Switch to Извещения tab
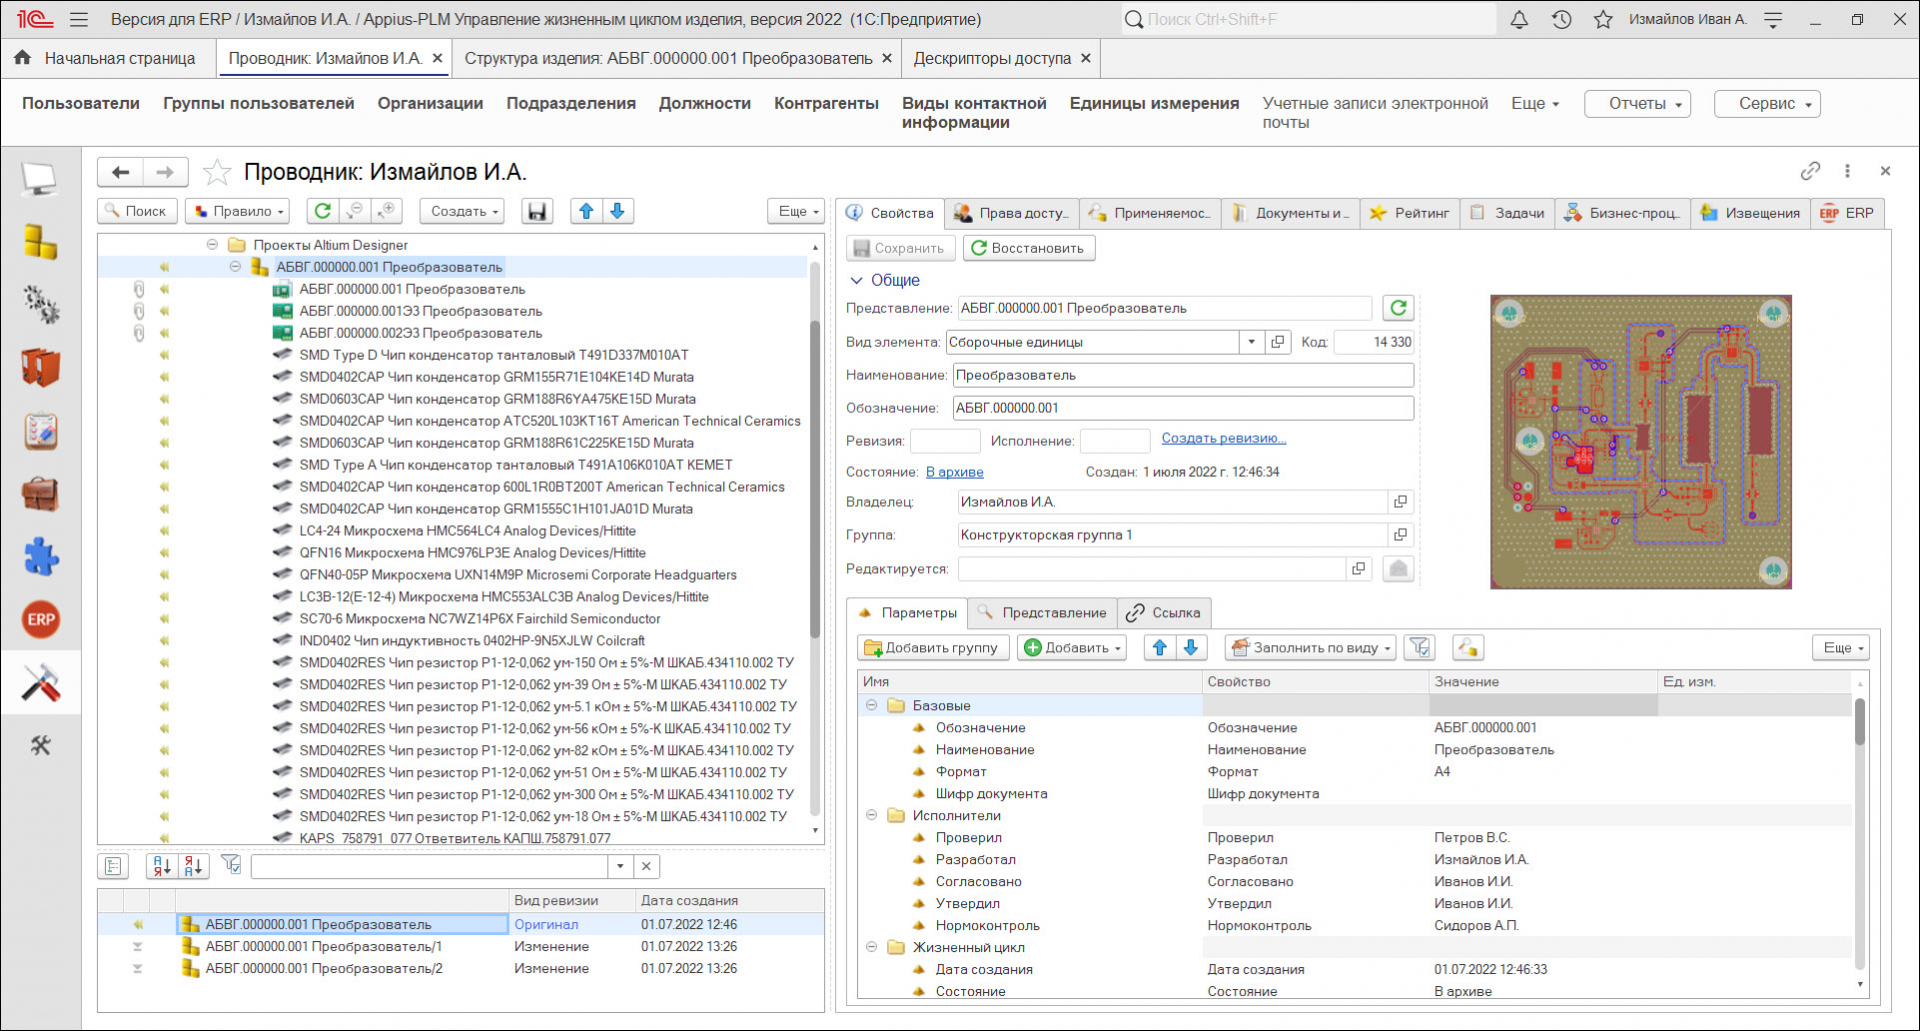1920x1031 pixels. tap(1750, 213)
